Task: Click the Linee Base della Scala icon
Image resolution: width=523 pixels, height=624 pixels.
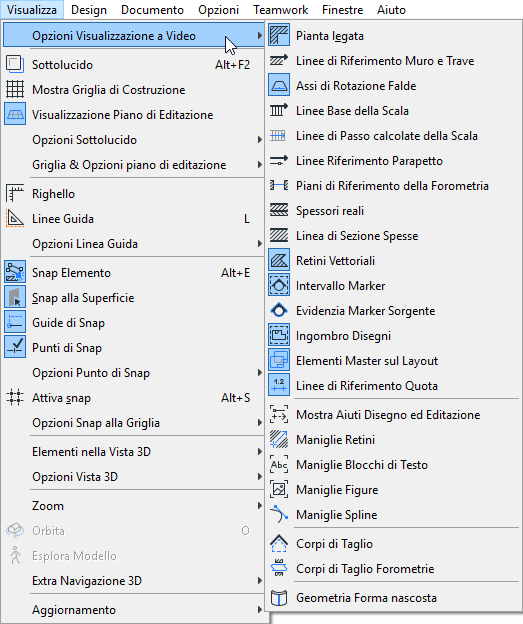Action: [x=279, y=111]
